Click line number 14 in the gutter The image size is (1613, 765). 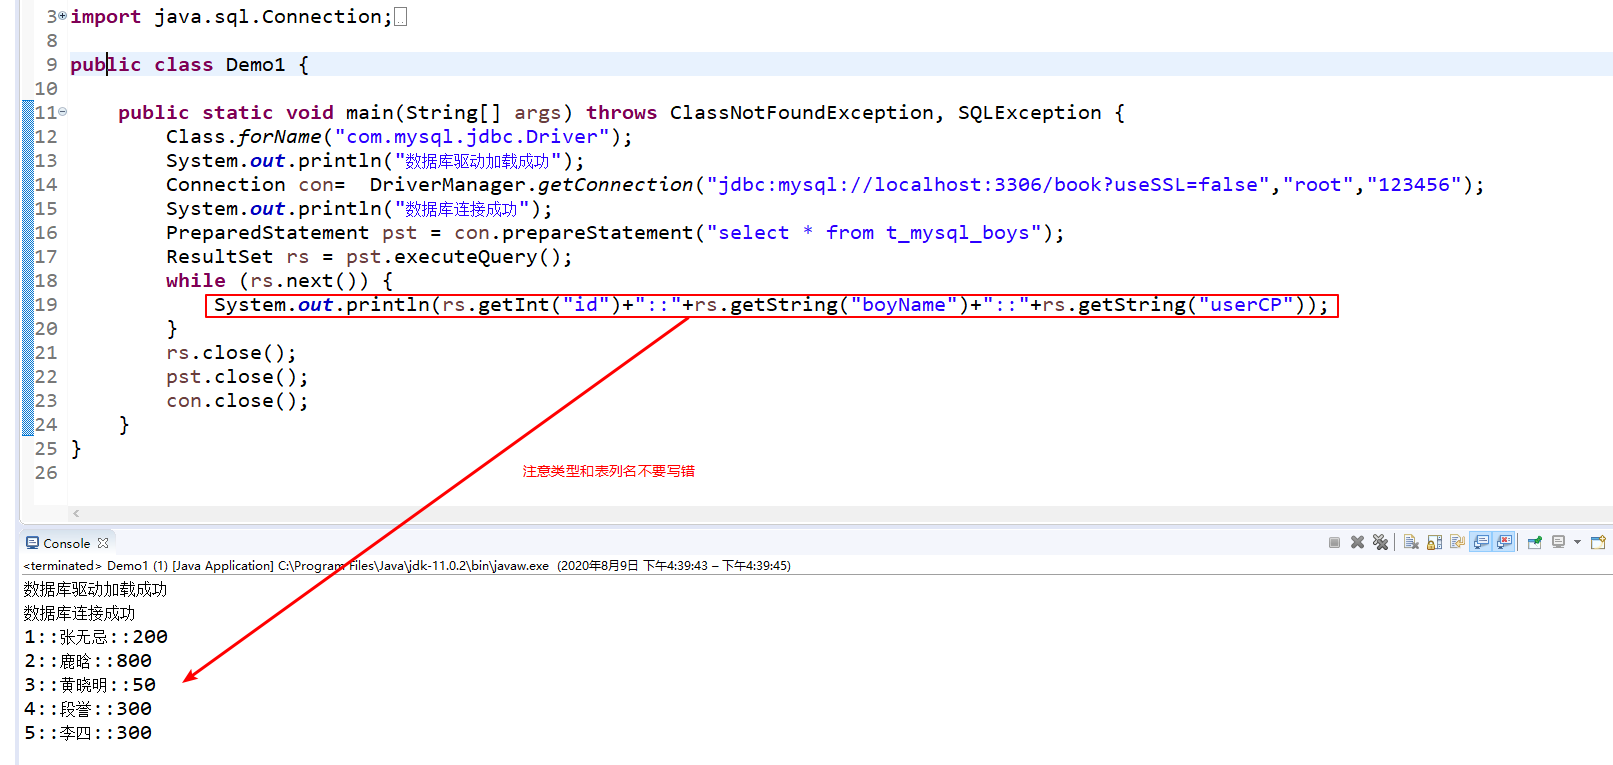point(46,184)
